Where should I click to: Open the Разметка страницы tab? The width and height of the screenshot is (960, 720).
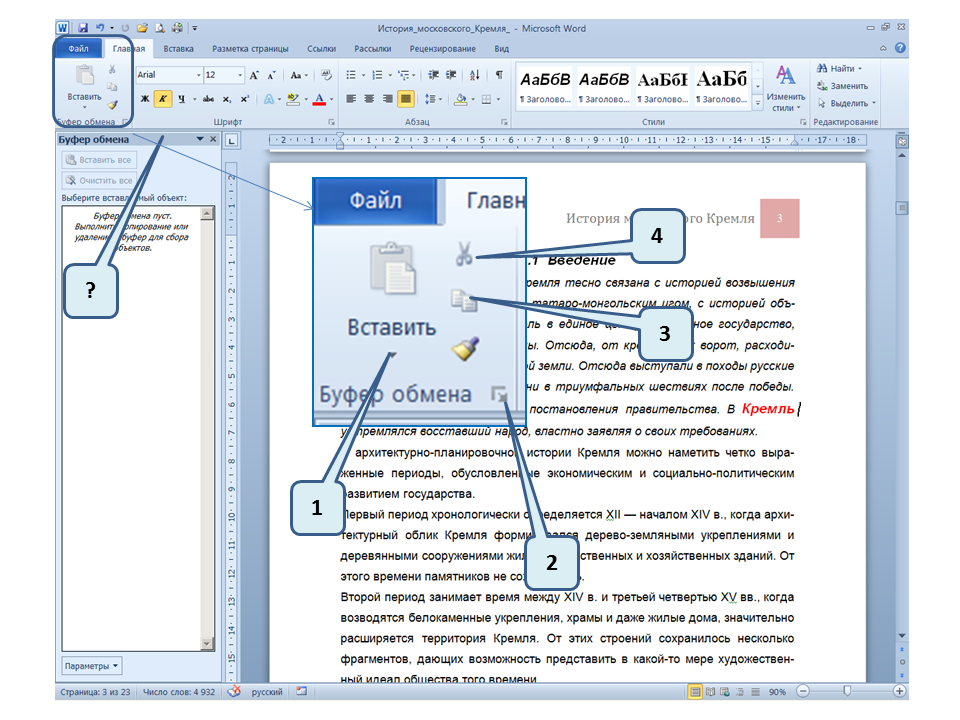pos(250,48)
